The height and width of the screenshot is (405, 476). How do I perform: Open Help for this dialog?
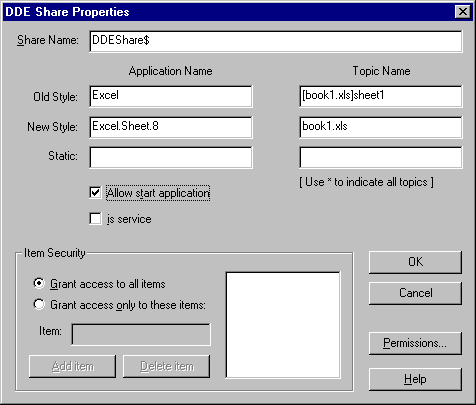pos(415,379)
